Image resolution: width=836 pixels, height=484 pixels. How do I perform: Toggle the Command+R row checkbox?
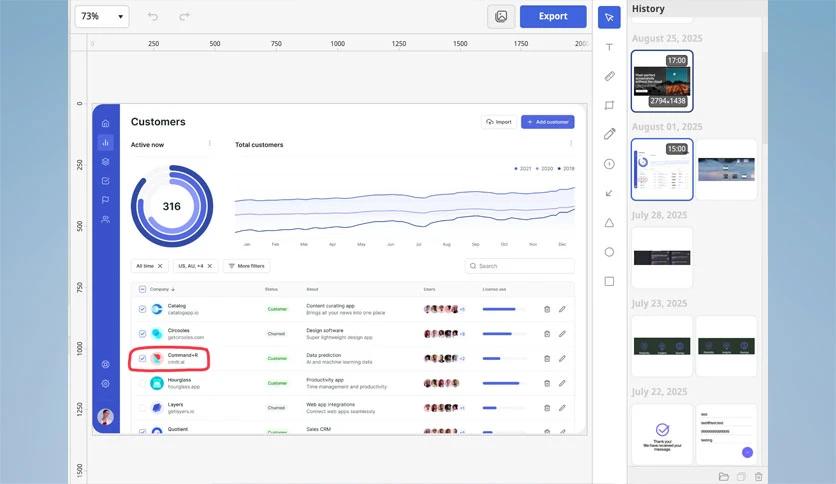pos(142,358)
